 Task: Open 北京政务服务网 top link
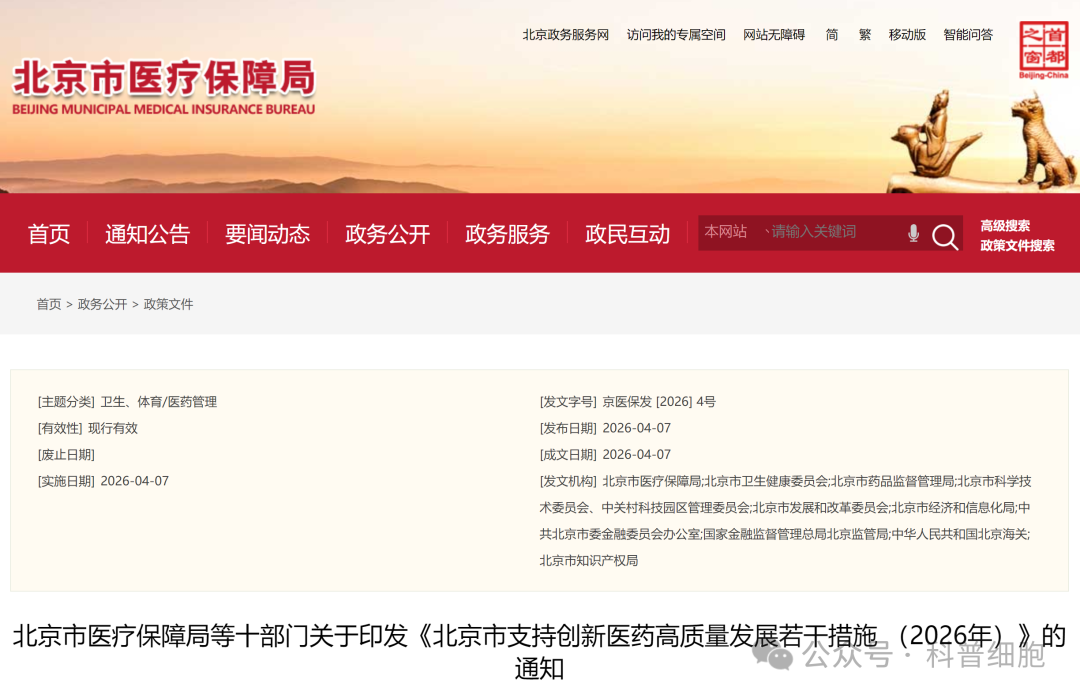coord(565,35)
